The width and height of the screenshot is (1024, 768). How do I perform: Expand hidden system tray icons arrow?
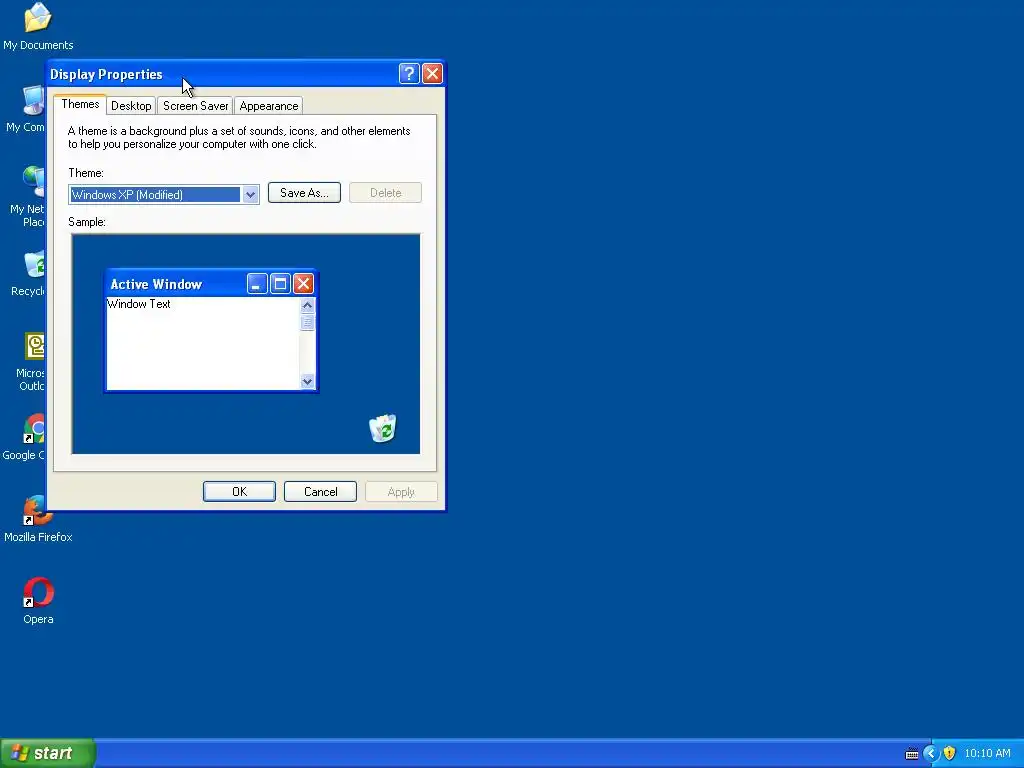tap(931, 753)
